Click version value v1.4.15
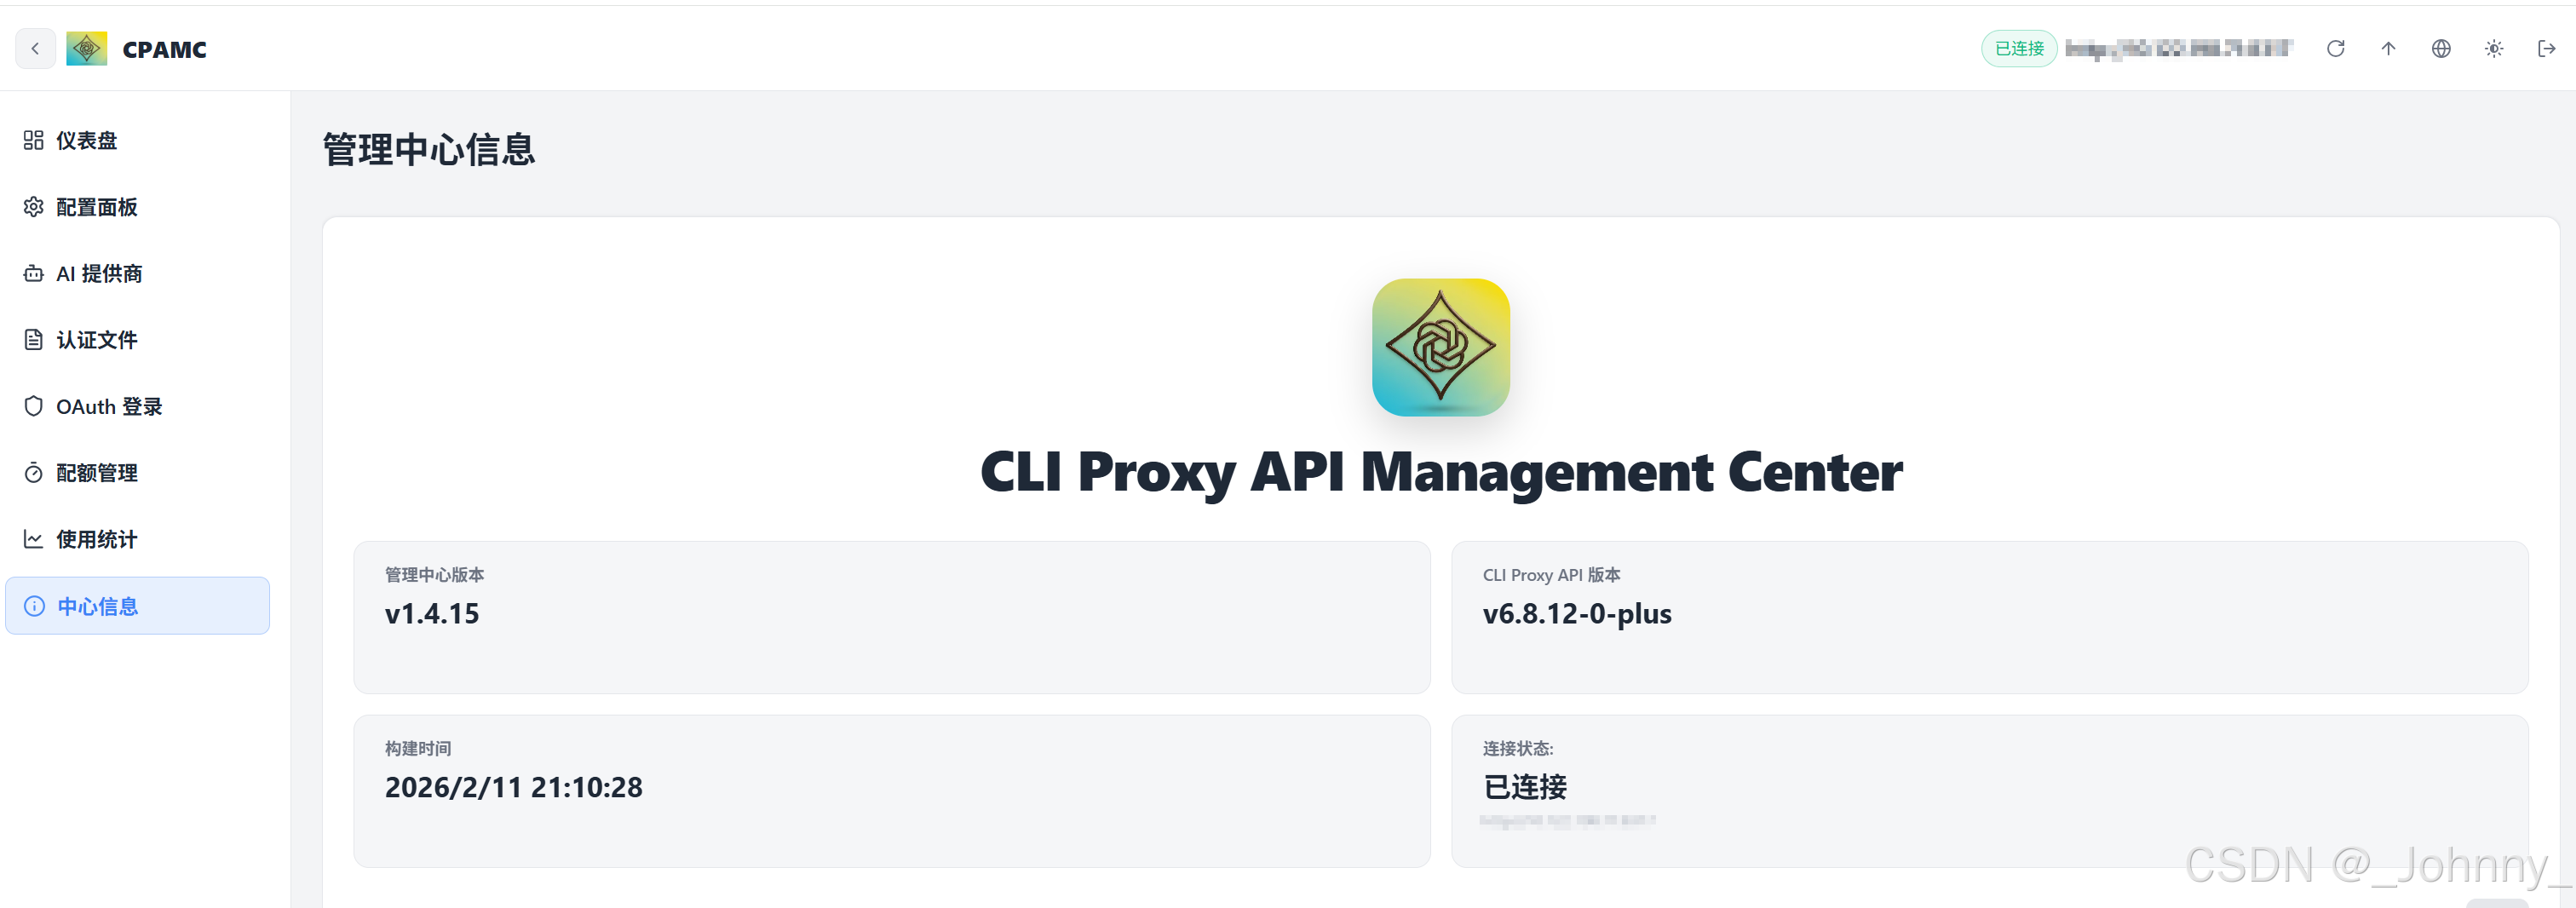 pos(432,614)
